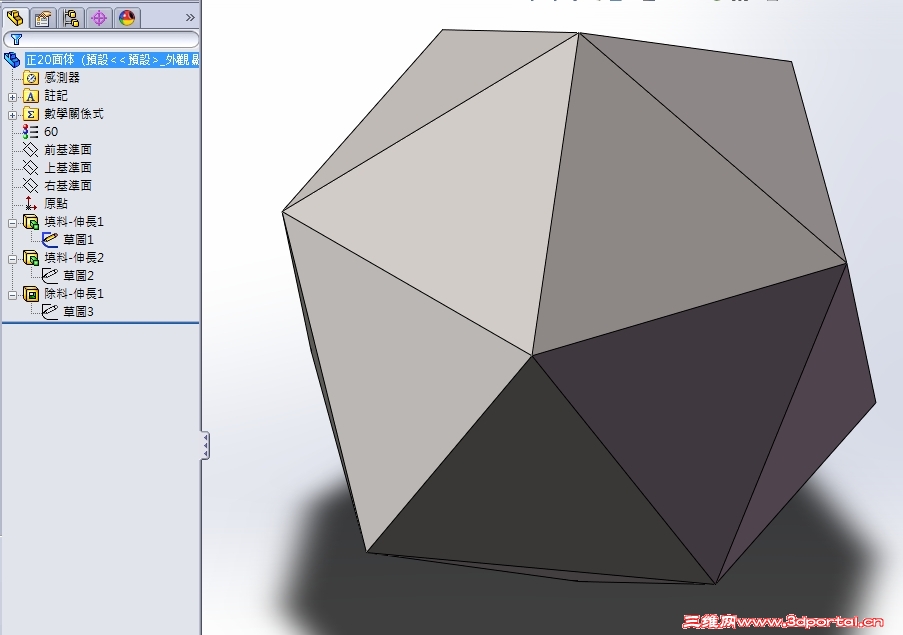Select sketch 草圖1
Image resolution: width=903 pixels, height=635 pixels.
click(x=78, y=239)
